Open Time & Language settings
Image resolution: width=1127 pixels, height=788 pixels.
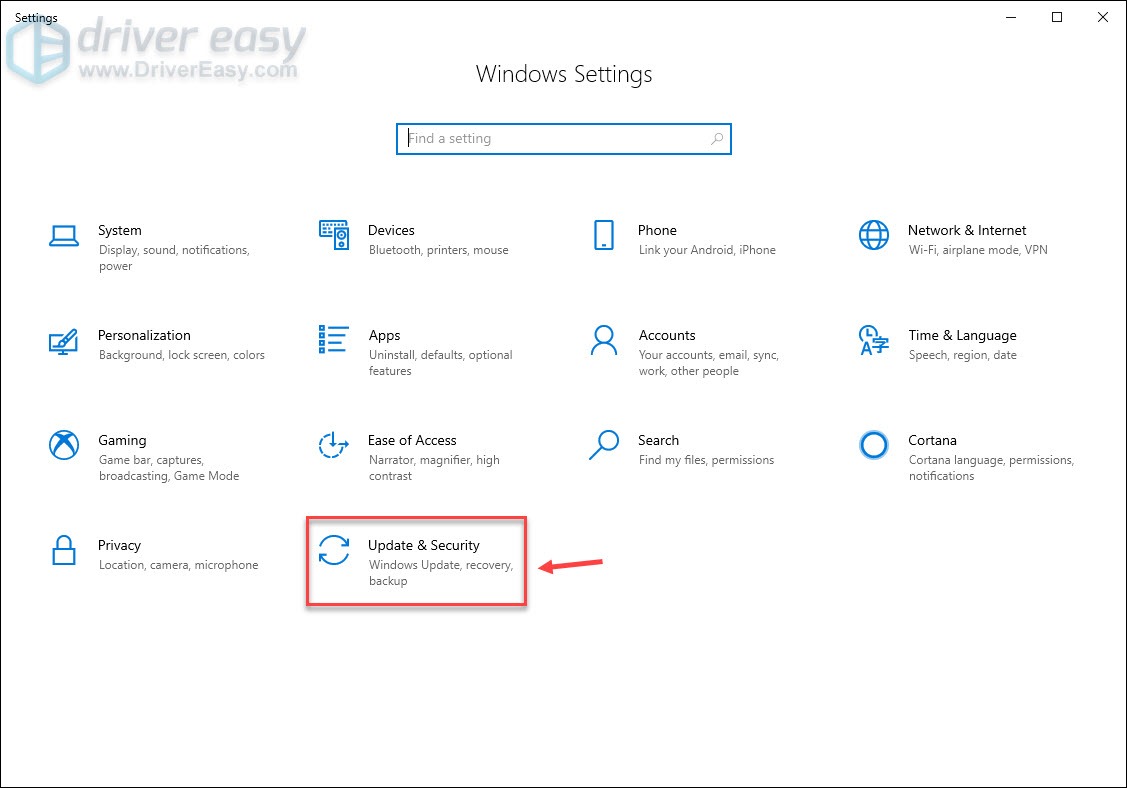tap(962, 345)
